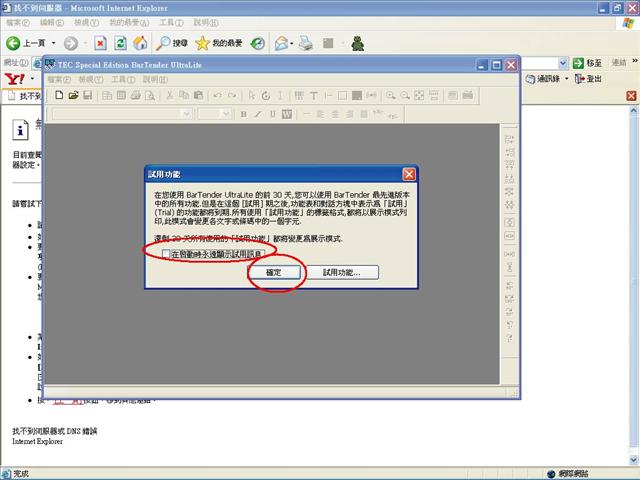Open the 工具 menu in Internet Explorer
The width and height of the screenshot is (640, 480).
[171, 22]
